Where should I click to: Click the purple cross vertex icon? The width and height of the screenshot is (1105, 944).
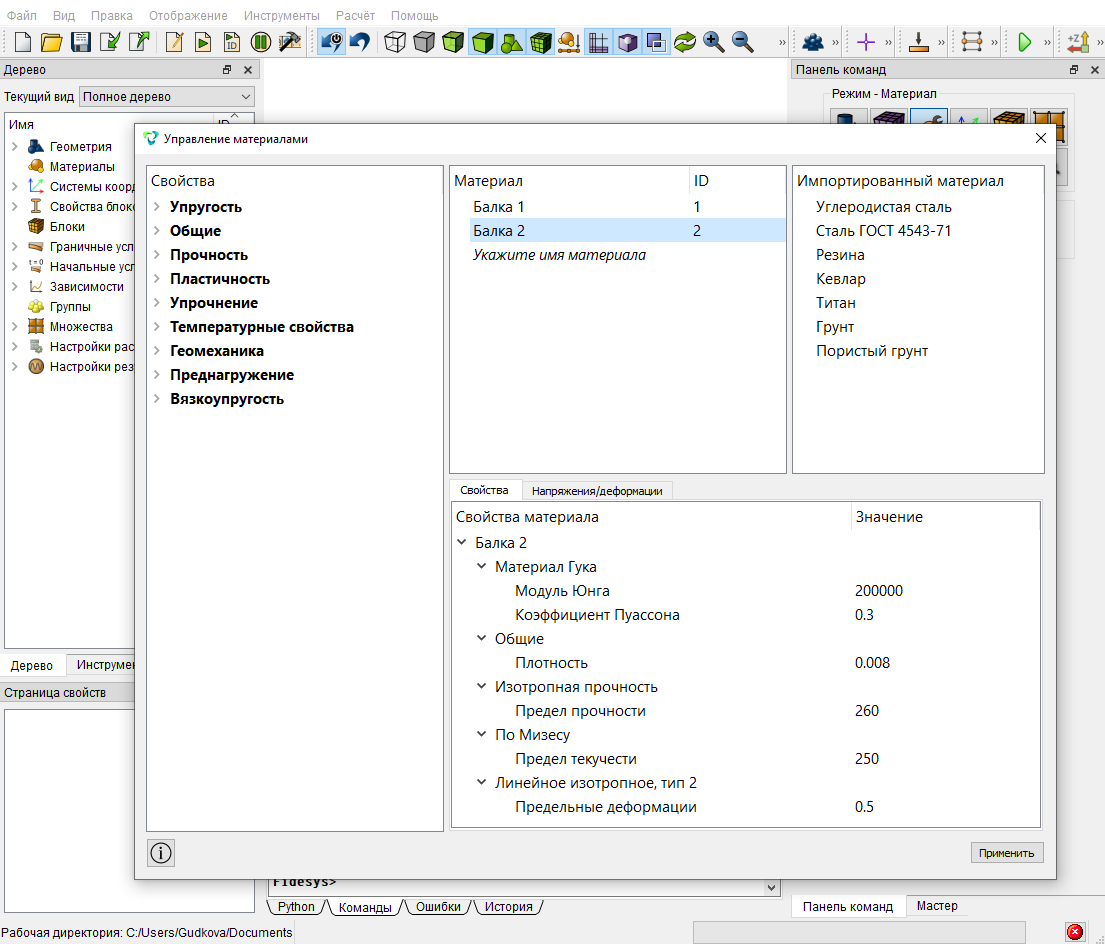pyautogui.click(x=865, y=42)
